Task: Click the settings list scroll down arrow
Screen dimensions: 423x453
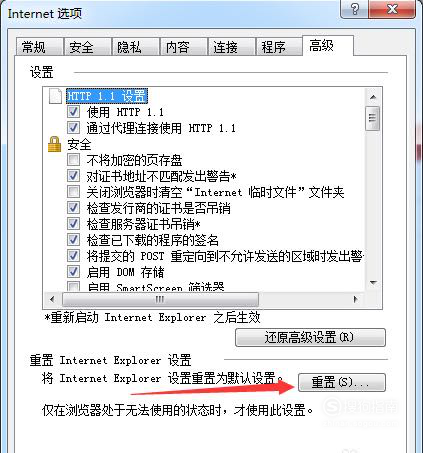Action: tap(373, 283)
